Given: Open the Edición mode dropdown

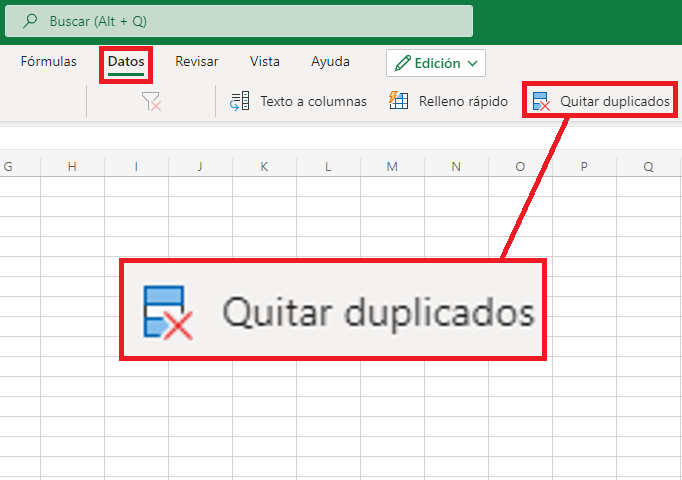Looking at the screenshot, I should point(473,63).
